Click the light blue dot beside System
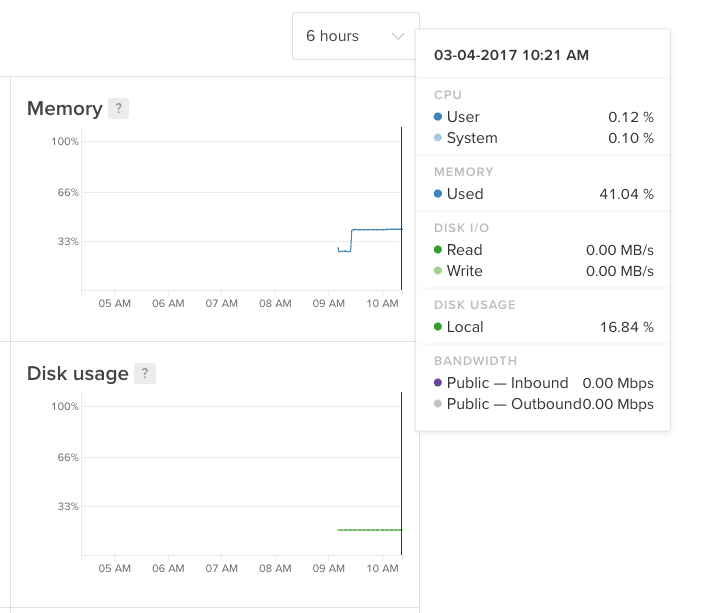Viewport: 721px width, 613px height. pyautogui.click(x=438, y=137)
